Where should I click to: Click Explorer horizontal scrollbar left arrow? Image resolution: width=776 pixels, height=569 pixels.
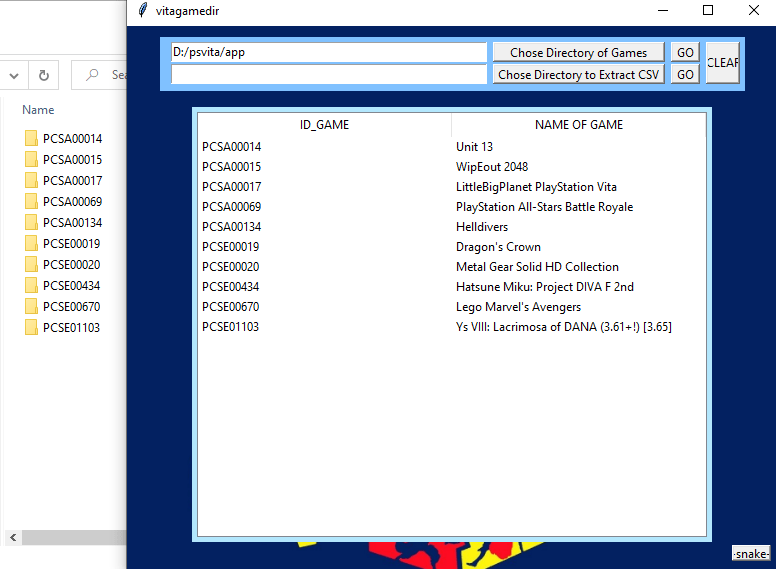[13, 537]
